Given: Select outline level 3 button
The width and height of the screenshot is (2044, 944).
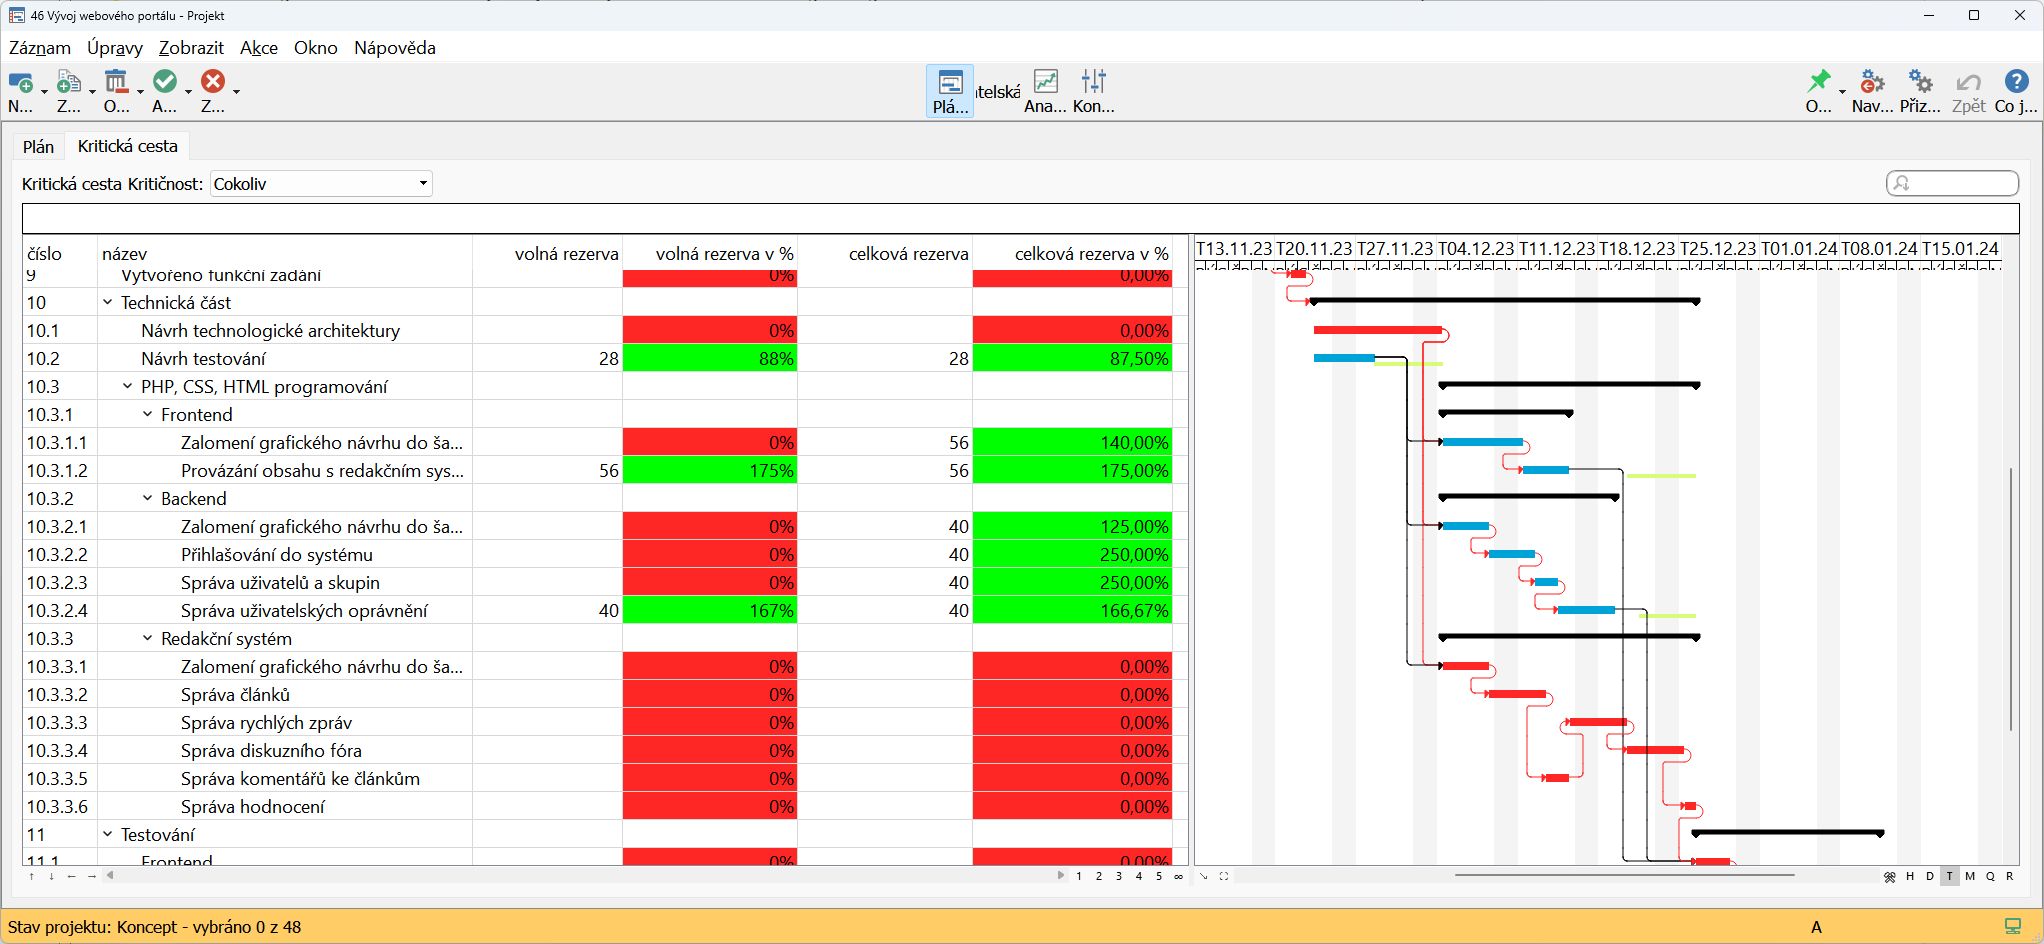Looking at the screenshot, I should (1119, 876).
